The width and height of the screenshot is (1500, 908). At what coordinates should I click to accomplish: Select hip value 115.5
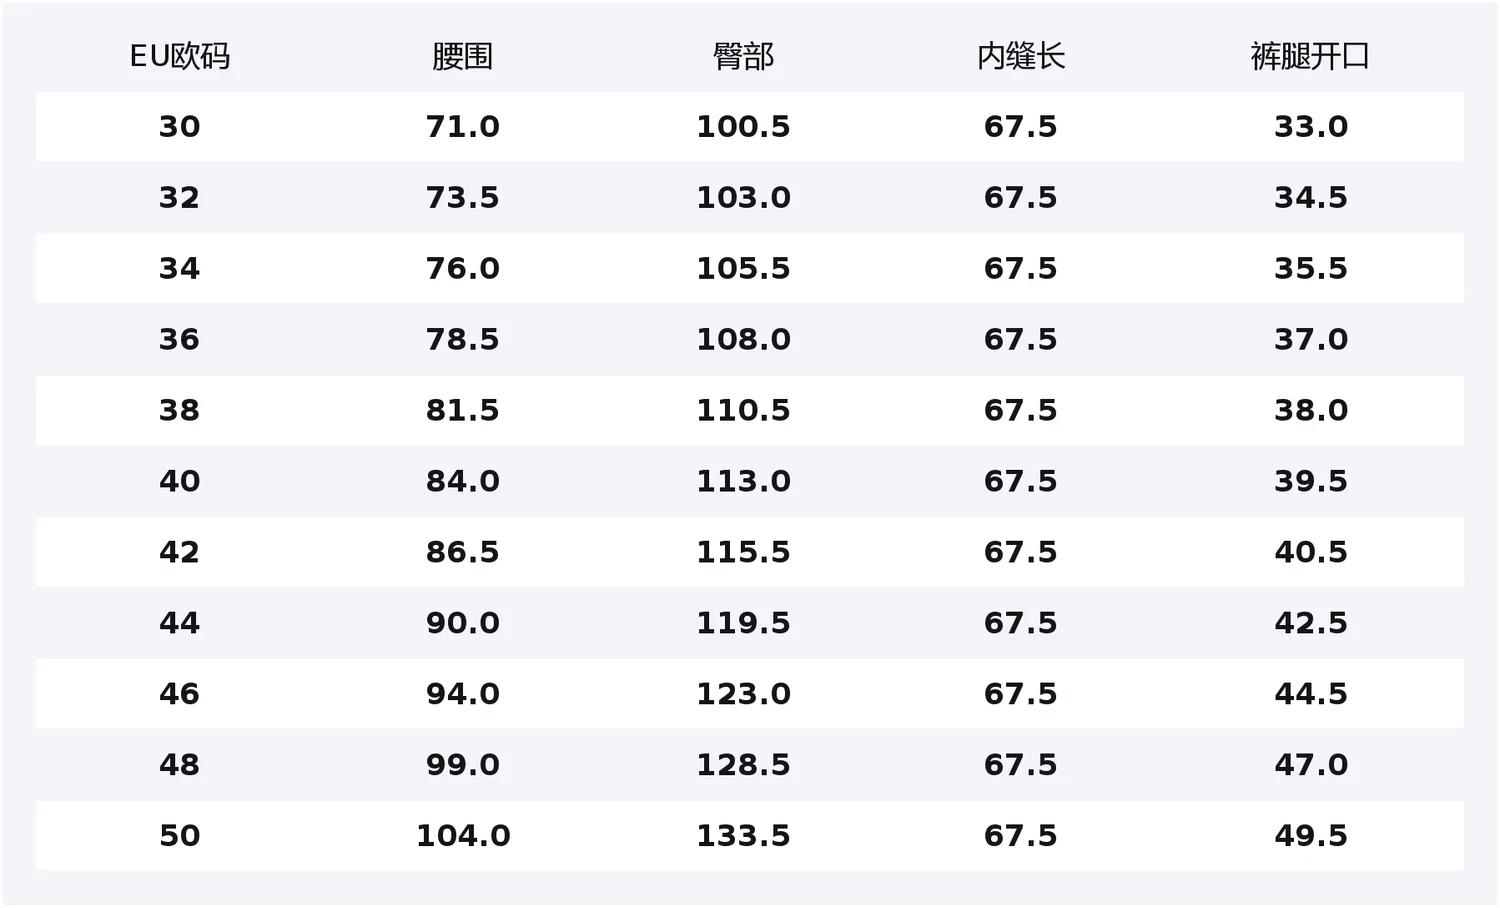[743, 553]
